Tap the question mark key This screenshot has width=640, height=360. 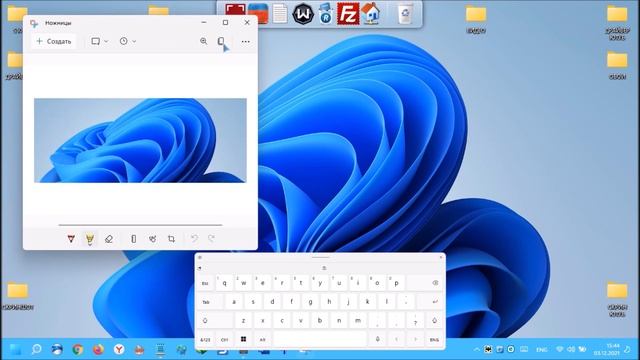[x=416, y=320]
